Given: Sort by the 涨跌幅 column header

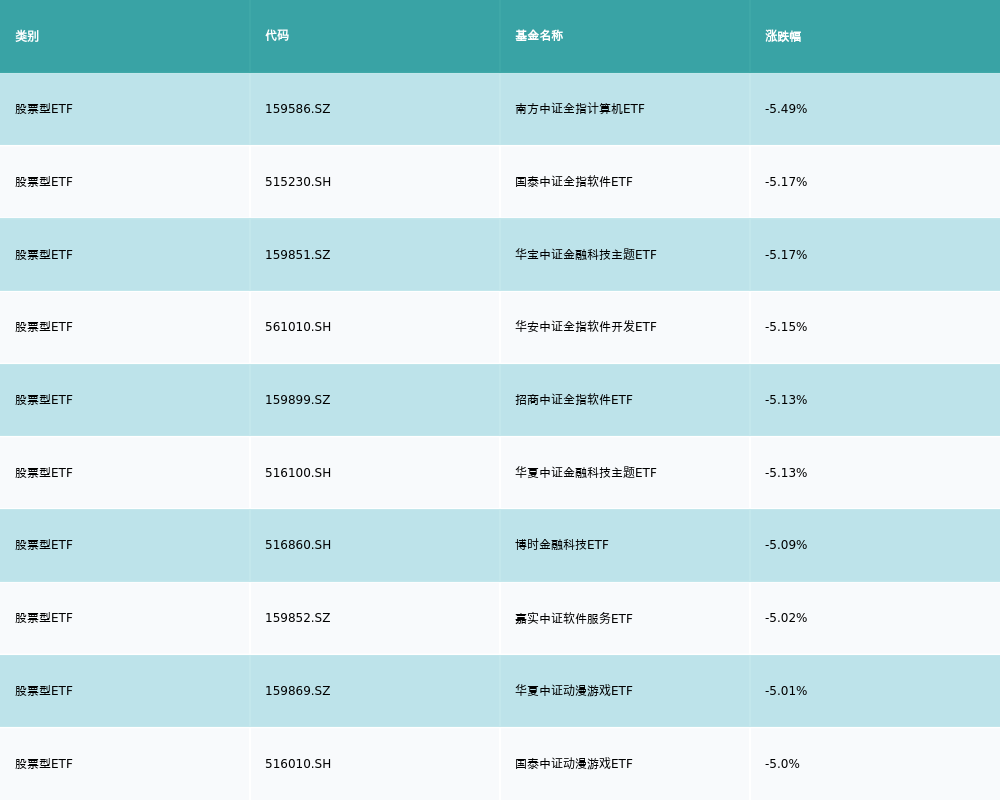Looking at the screenshot, I should pos(783,36).
